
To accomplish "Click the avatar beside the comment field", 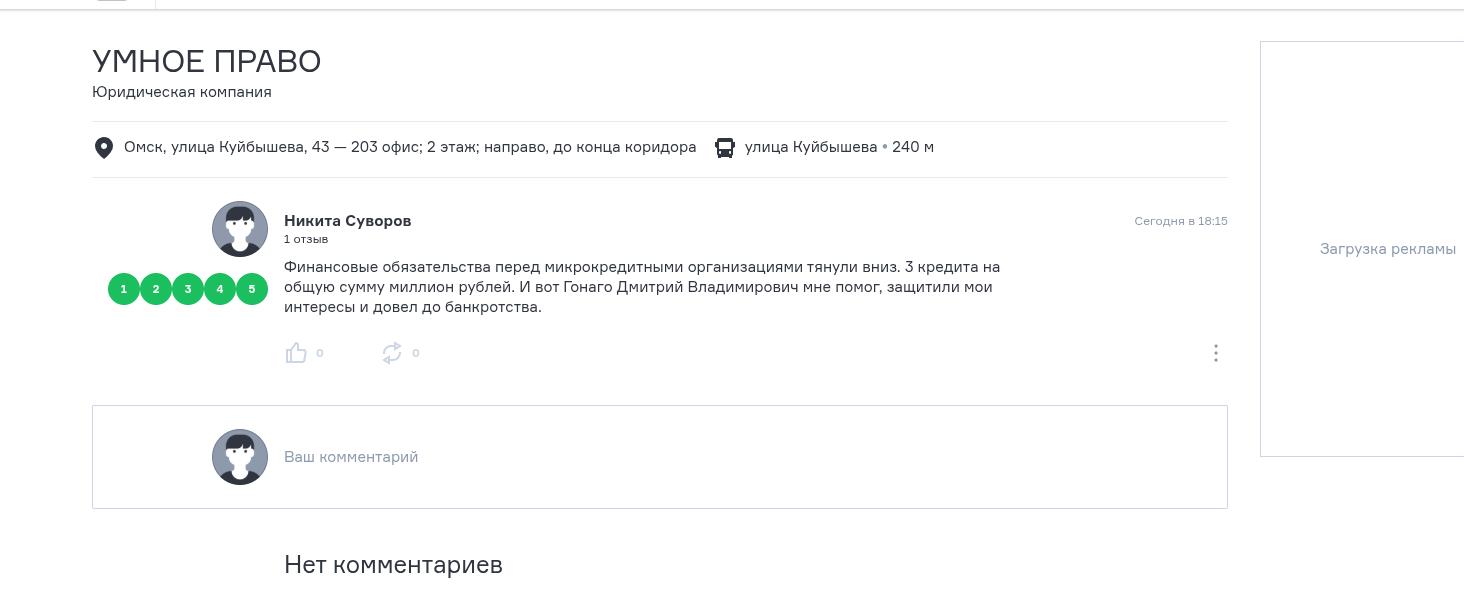I will (x=240, y=457).
